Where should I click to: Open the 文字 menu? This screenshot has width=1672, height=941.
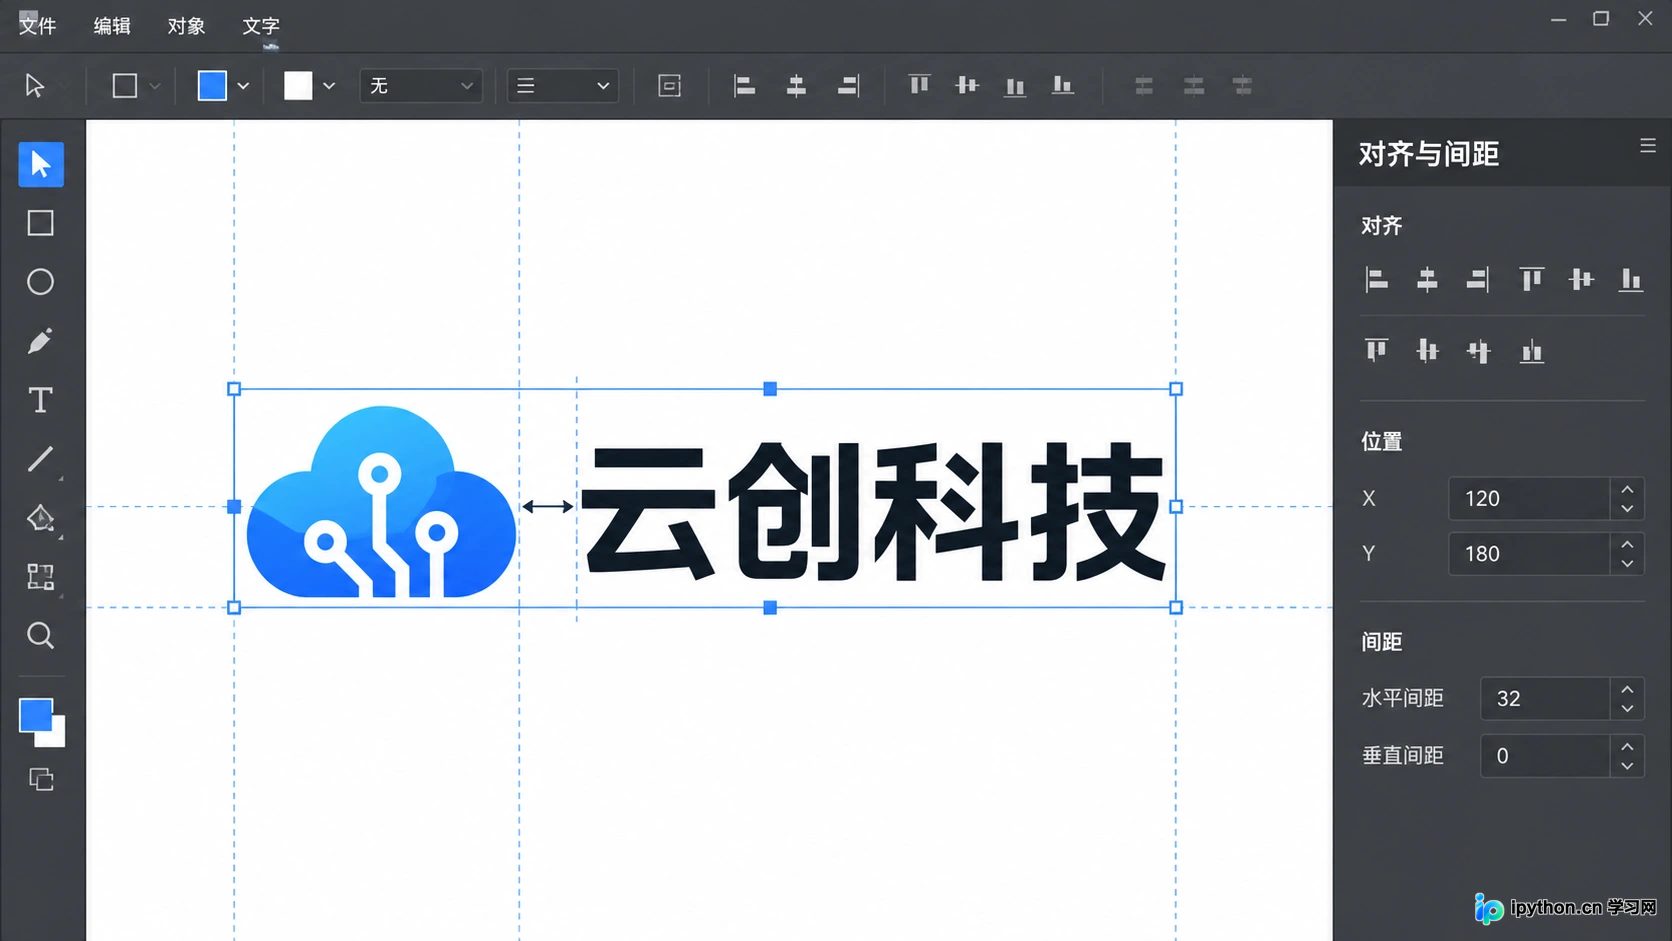(x=261, y=26)
